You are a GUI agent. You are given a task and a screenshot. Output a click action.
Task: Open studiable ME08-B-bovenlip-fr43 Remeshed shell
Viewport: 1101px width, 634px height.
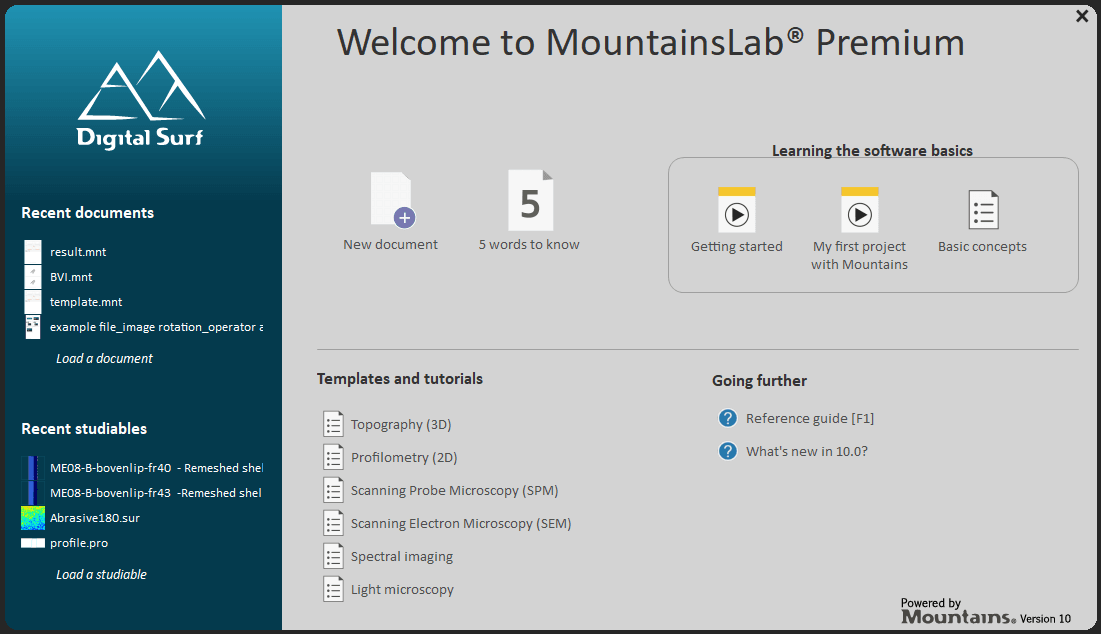[x=156, y=493]
